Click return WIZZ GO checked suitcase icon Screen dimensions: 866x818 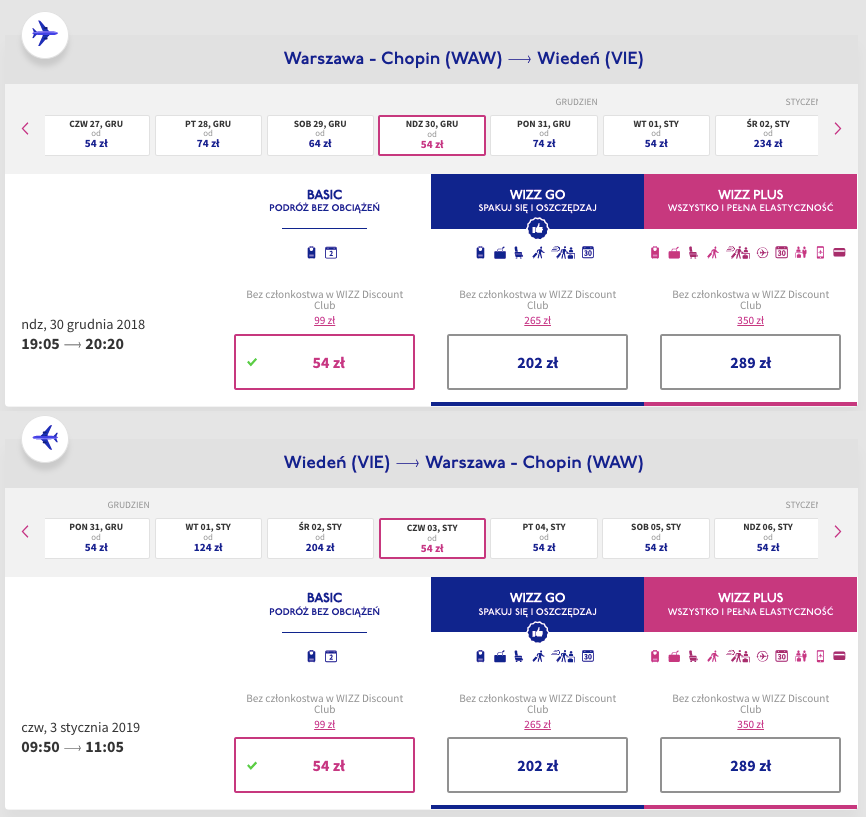point(500,657)
